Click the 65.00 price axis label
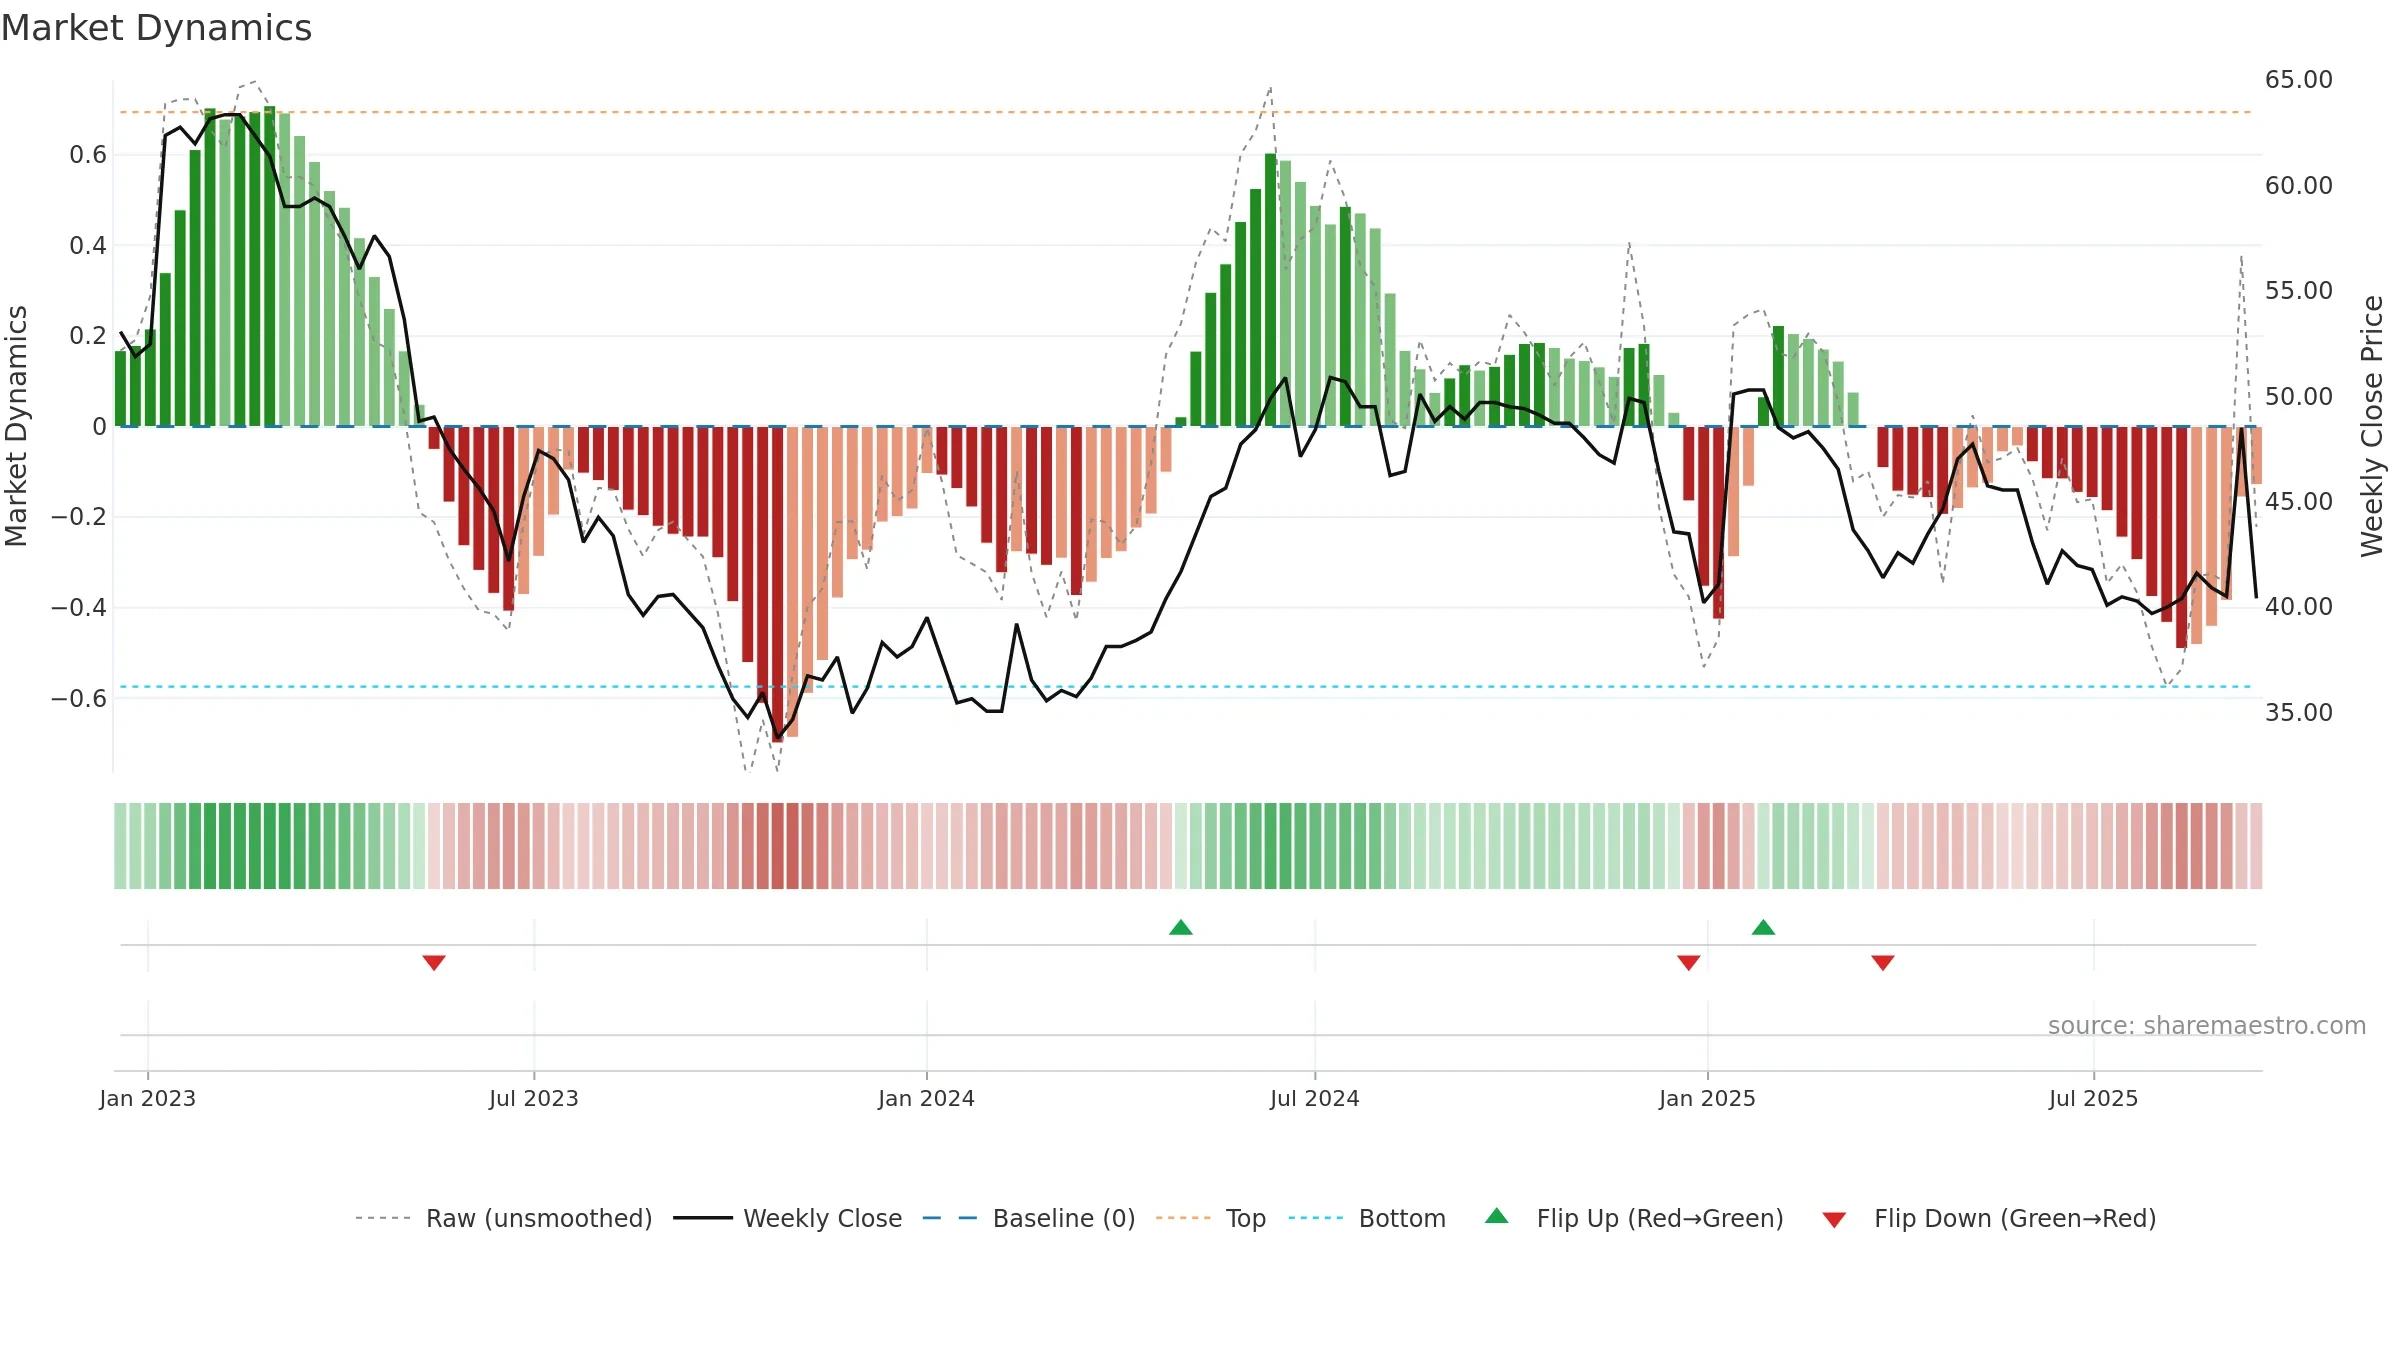The width and height of the screenshot is (2400, 1350). point(2299,80)
